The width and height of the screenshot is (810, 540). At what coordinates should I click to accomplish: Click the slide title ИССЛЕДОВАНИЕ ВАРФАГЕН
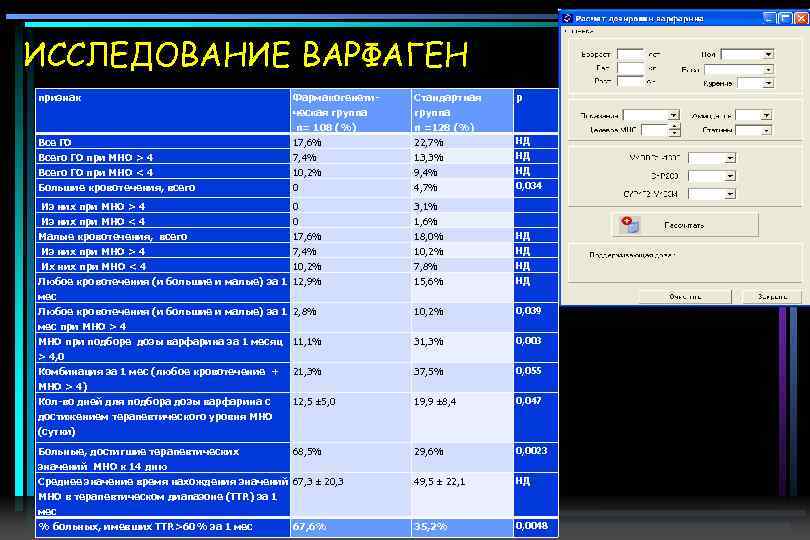246,54
